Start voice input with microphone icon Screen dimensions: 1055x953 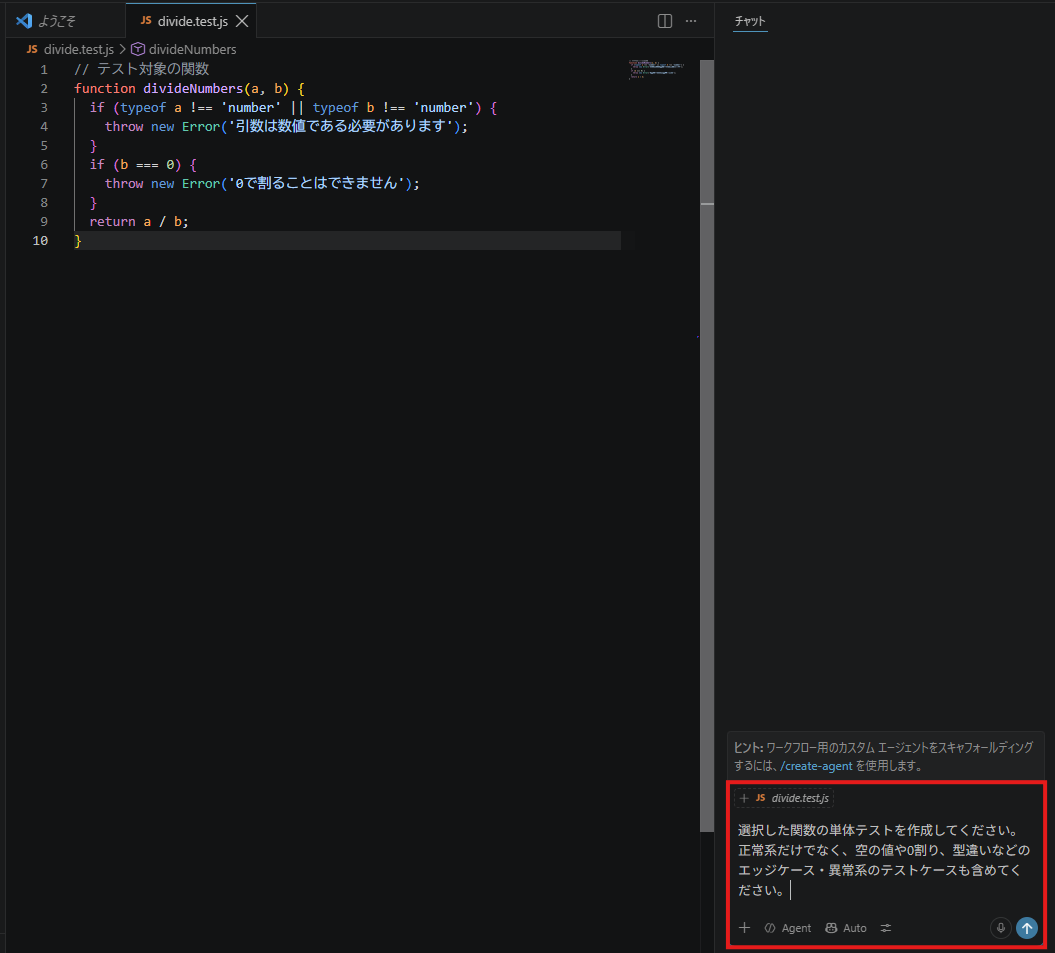point(1001,927)
